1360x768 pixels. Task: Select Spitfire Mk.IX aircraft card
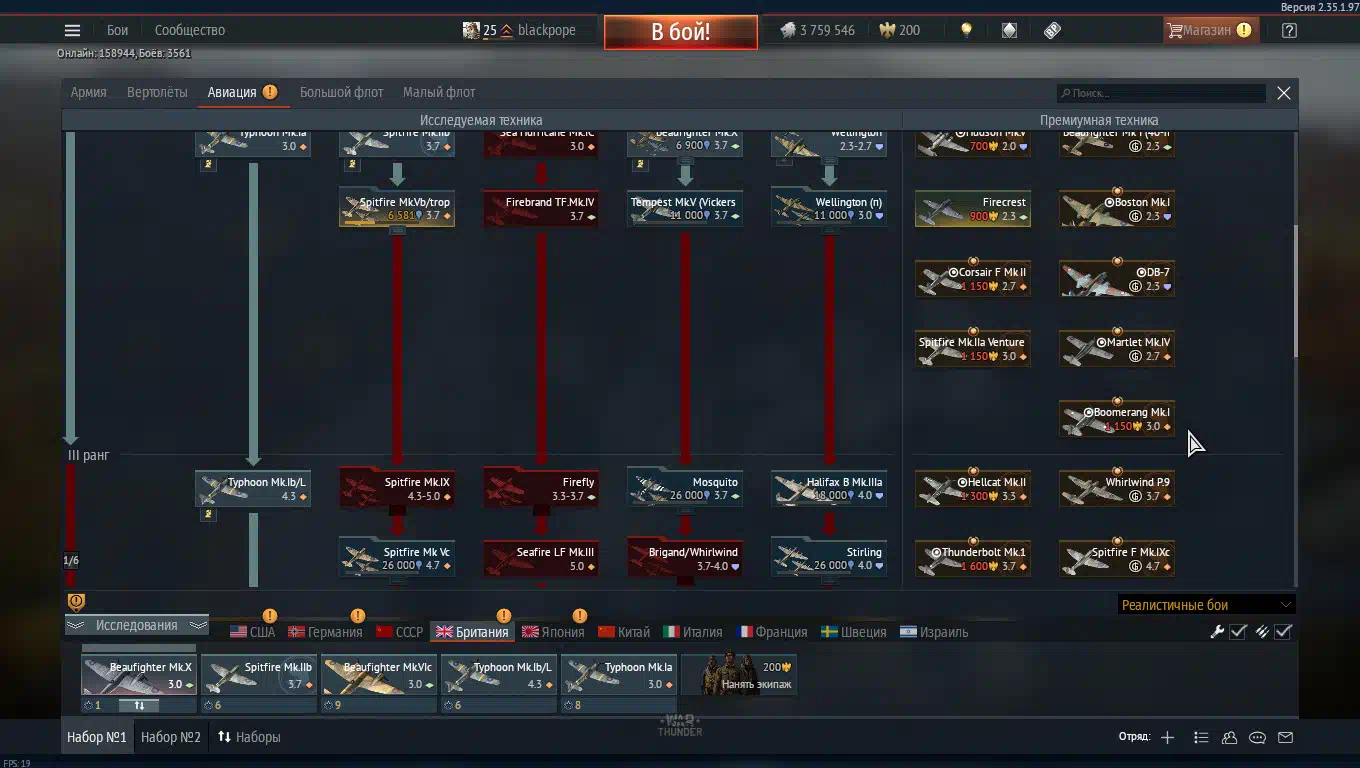pos(397,489)
